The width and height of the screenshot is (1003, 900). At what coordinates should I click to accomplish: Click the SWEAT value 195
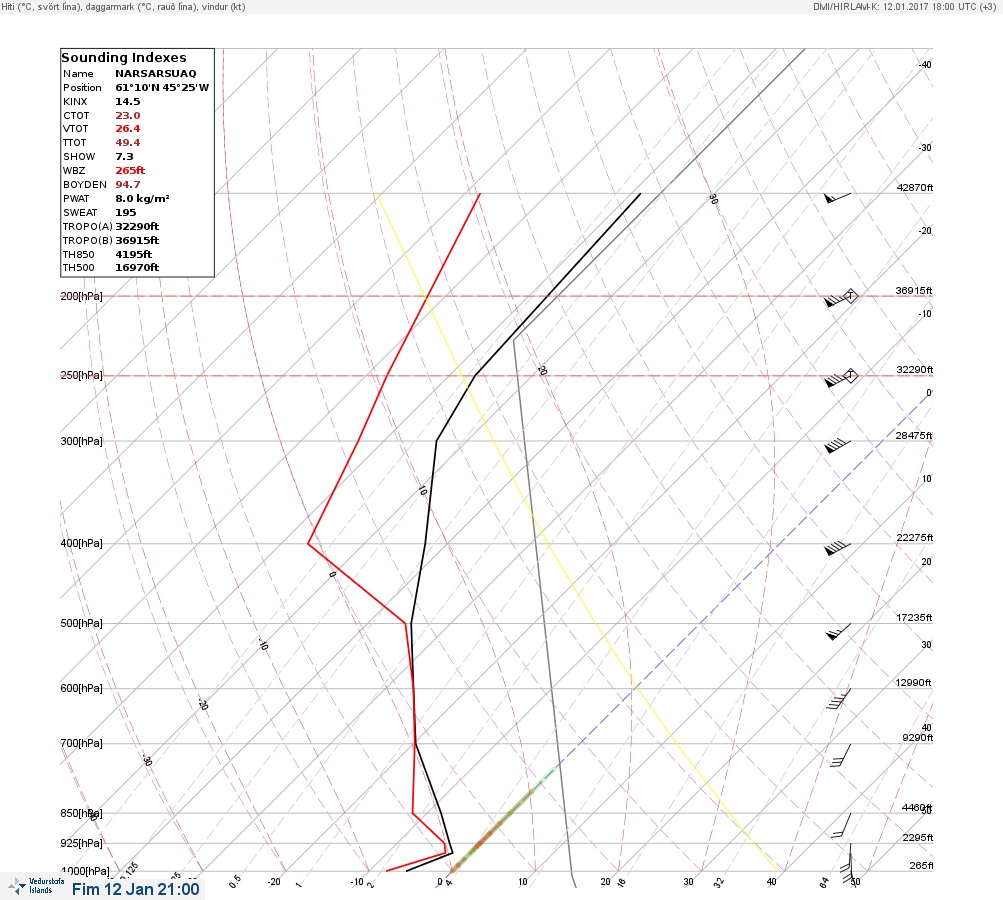pyautogui.click(x=125, y=212)
